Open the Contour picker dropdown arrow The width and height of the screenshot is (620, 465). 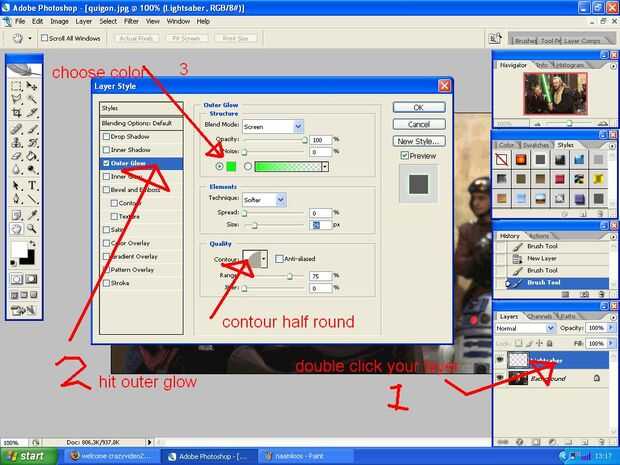(264, 259)
